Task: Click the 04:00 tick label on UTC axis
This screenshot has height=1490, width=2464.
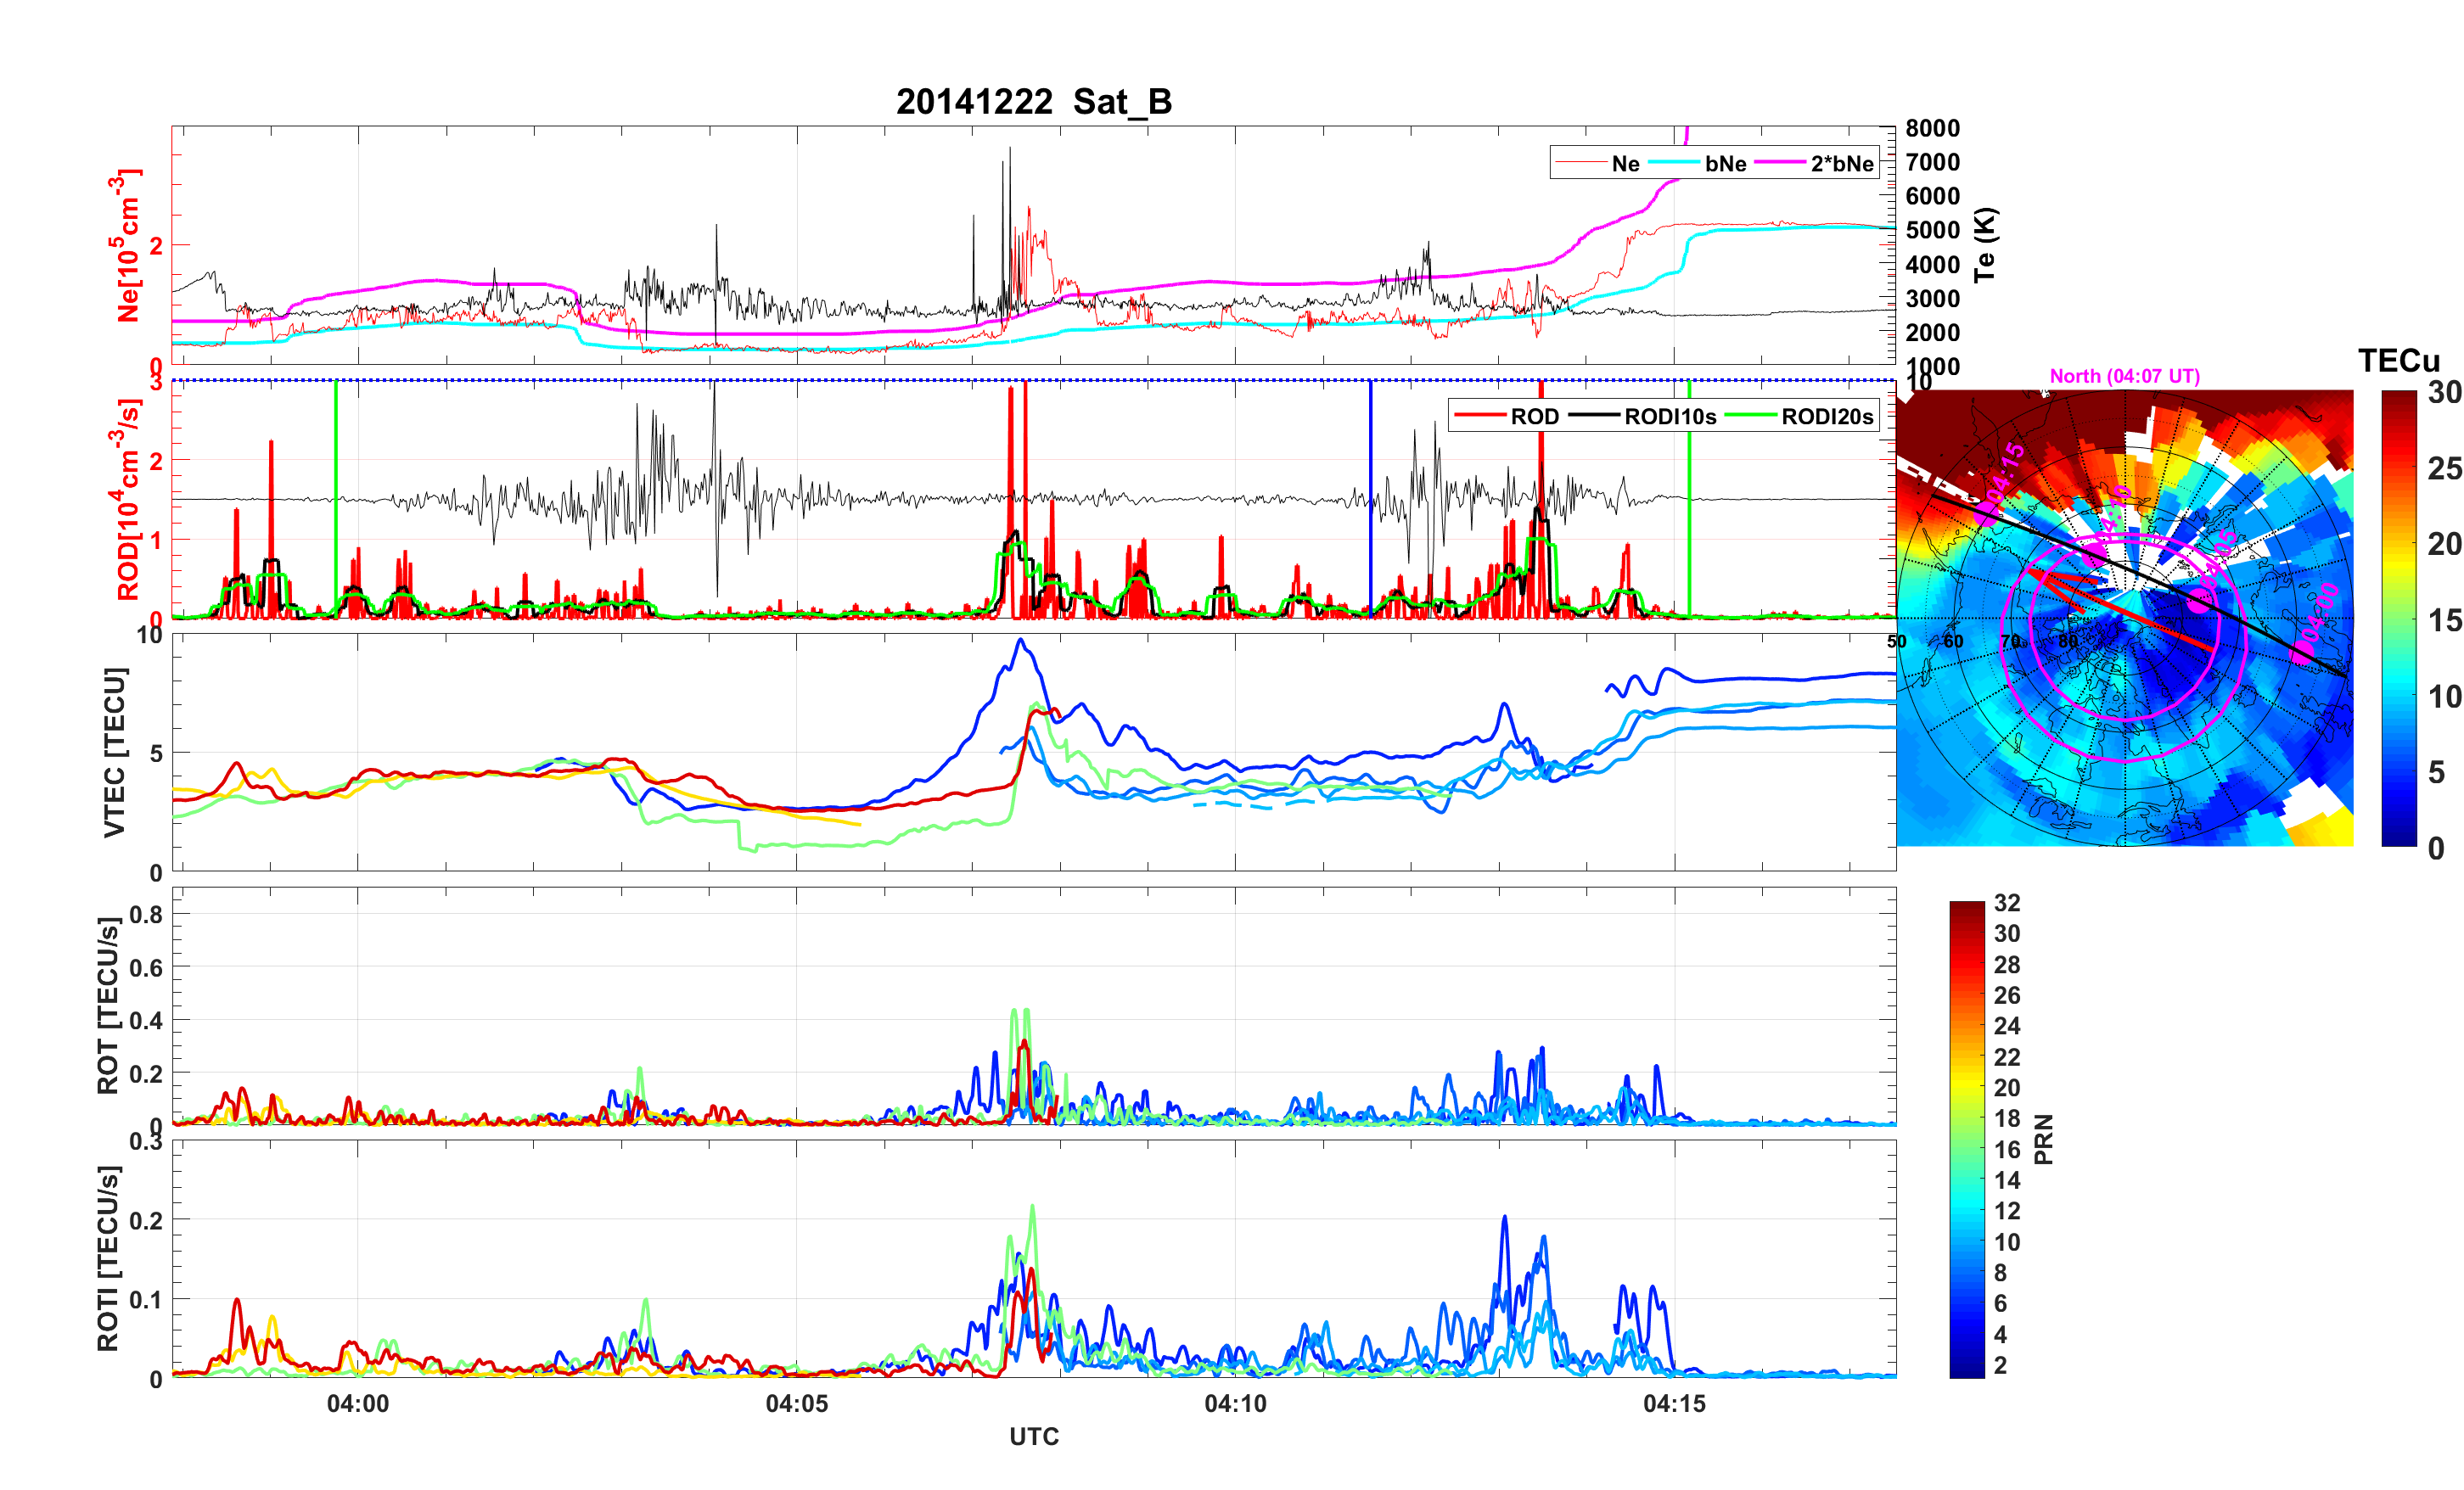Action: pyautogui.click(x=358, y=1404)
